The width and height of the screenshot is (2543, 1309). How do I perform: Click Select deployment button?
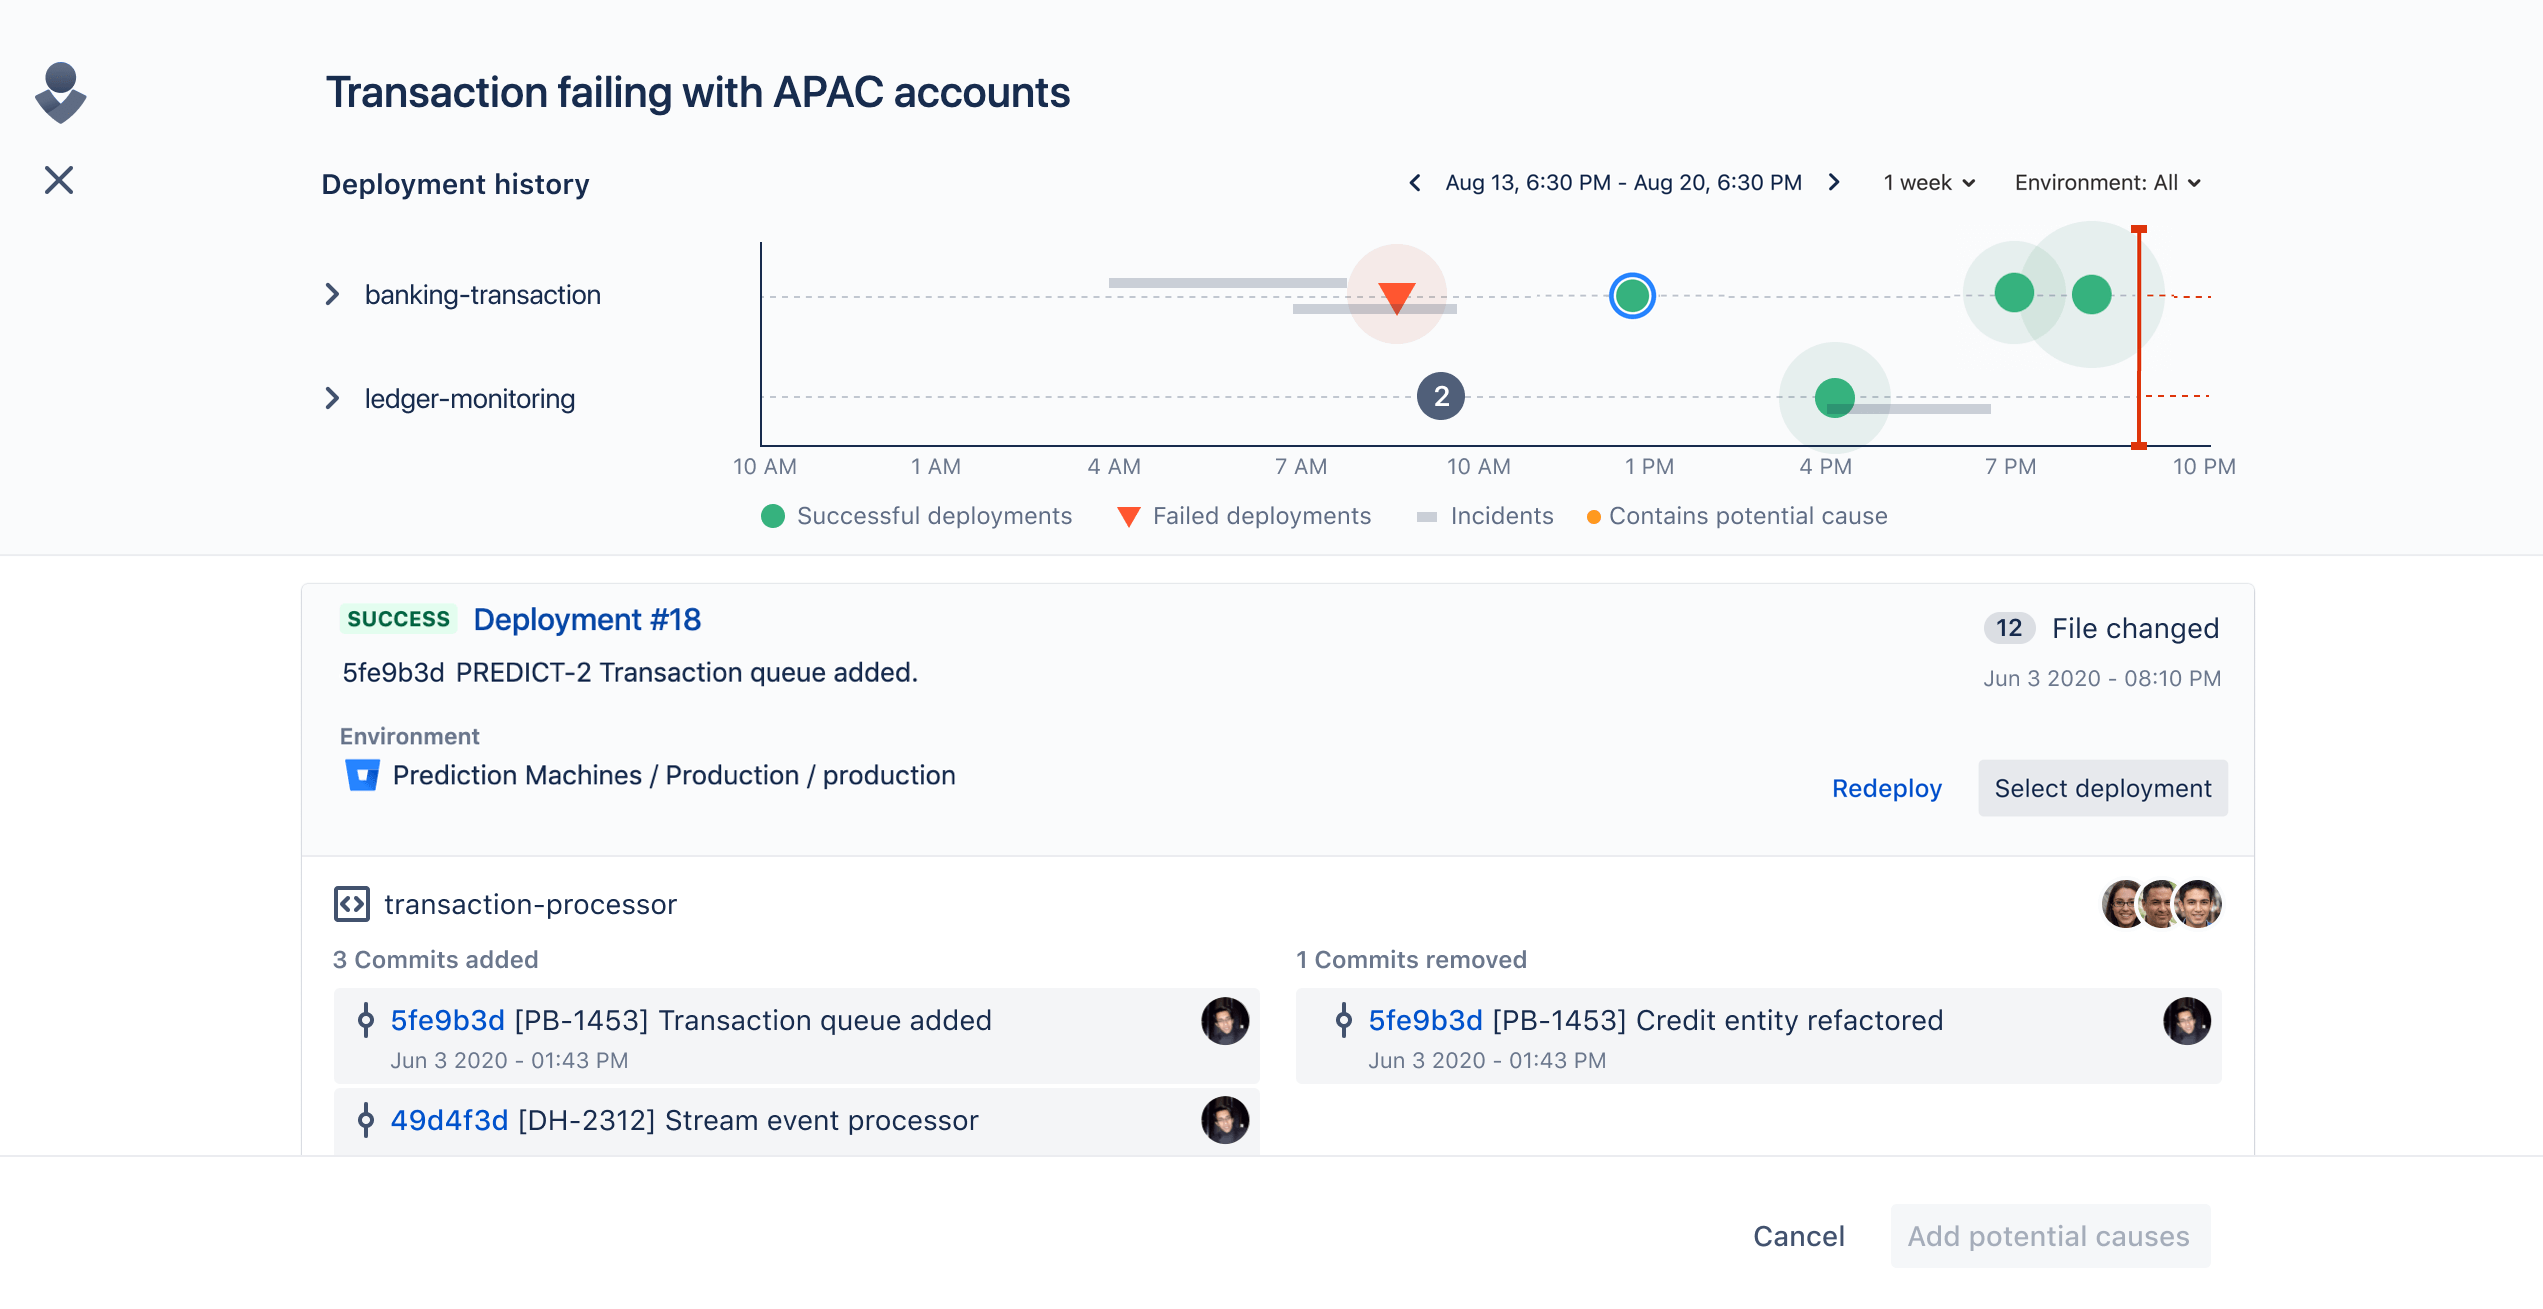pyautogui.click(x=2101, y=786)
